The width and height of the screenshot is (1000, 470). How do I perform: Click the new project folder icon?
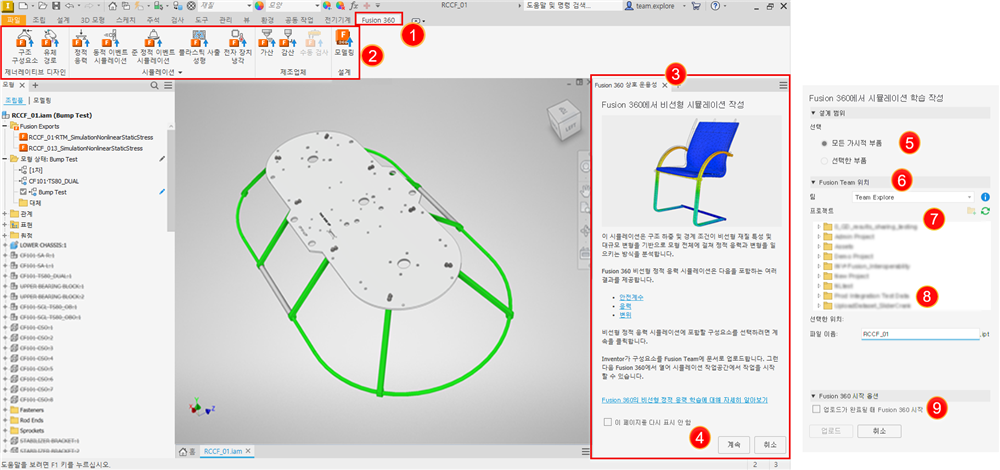click(x=971, y=210)
